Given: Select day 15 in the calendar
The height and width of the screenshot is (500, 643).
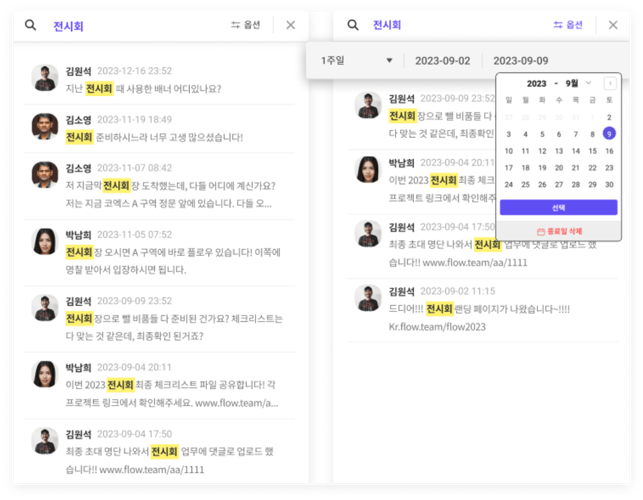Looking at the screenshot, I should [592, 151].
